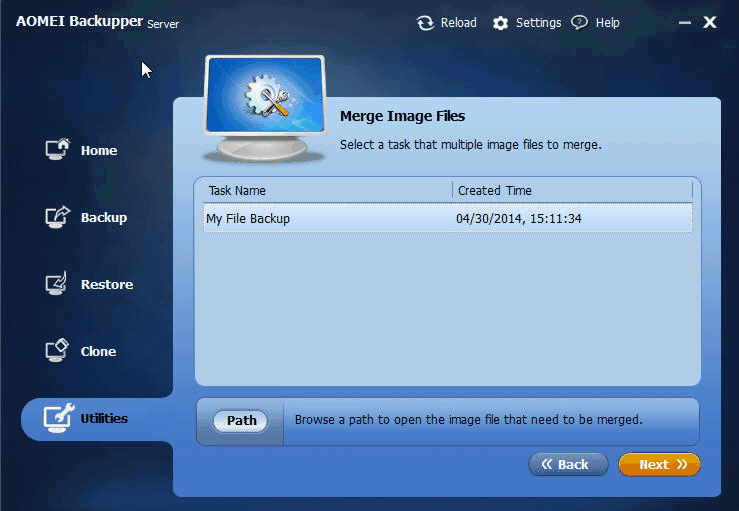Click the Reload text link
The width and height of the screenshot is (739, 511).
tap(458, 23)
